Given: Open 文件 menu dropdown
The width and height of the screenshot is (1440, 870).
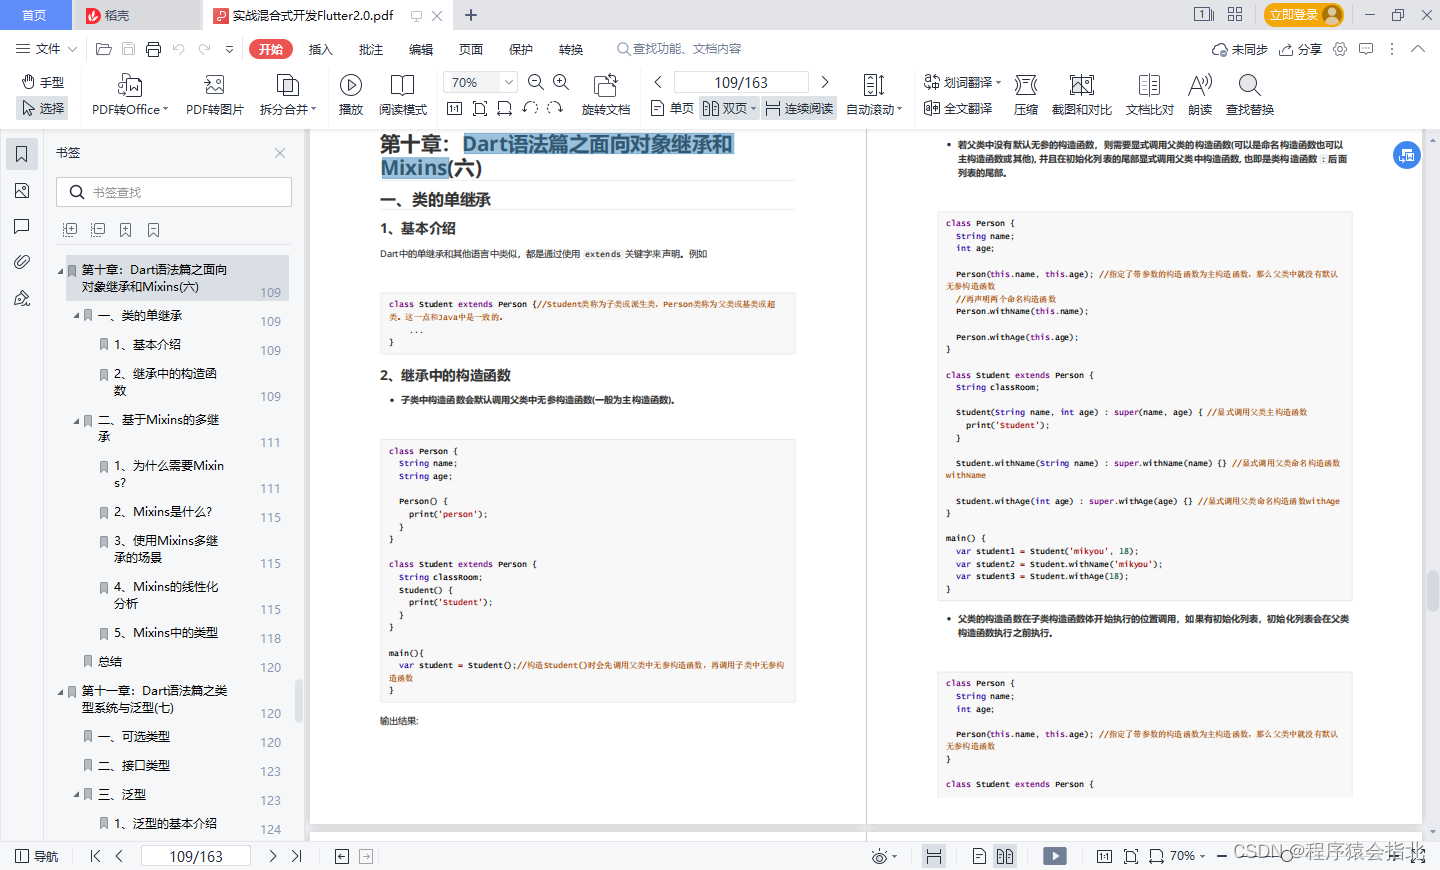Looking at the screenshot, I should pos(46,49).
